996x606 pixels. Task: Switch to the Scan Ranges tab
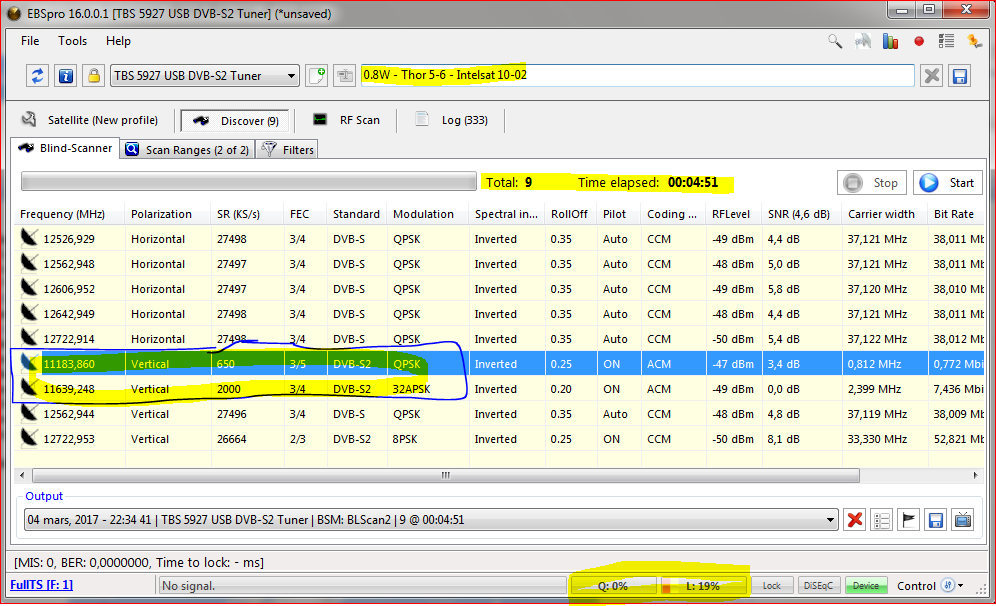(x=186, y=149)
